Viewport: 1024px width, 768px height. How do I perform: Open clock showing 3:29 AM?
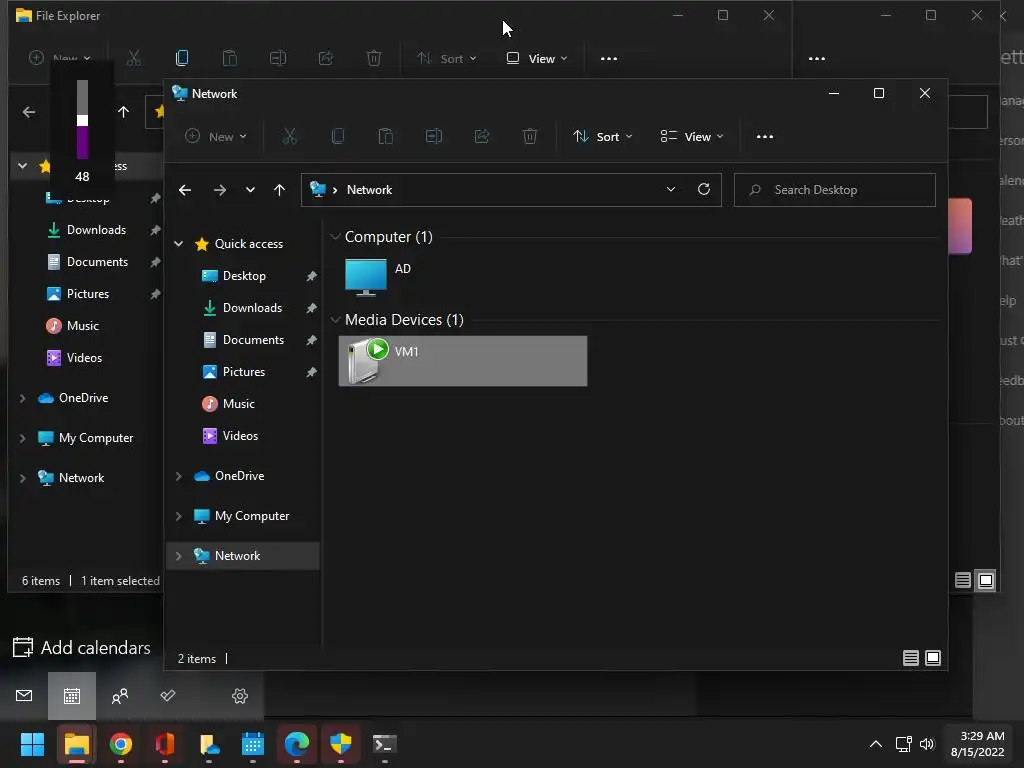click(978, 744)
